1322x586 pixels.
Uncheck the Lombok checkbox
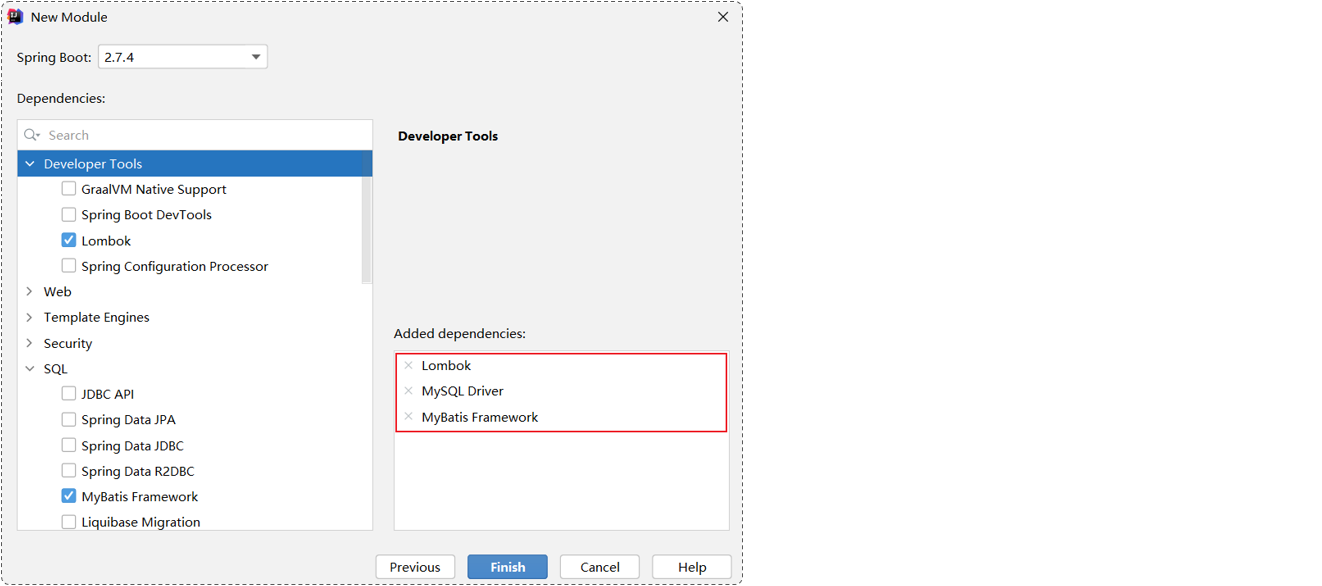click(69, 240)
